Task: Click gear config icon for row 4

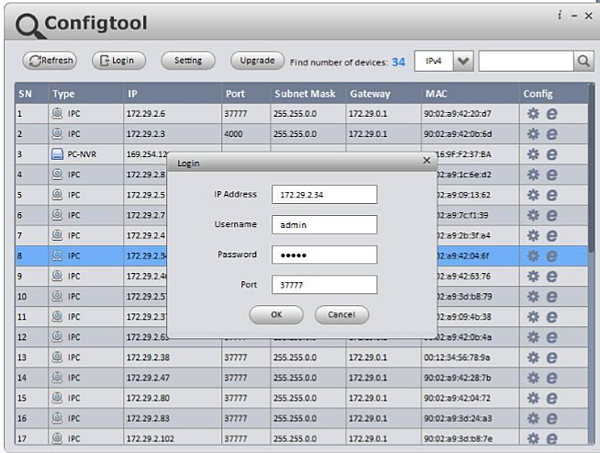Action: pos(533,174)
